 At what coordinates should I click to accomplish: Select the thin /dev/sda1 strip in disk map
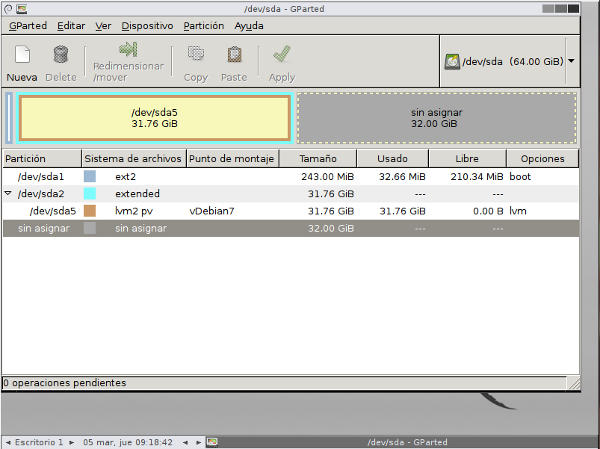coord(10,118)
